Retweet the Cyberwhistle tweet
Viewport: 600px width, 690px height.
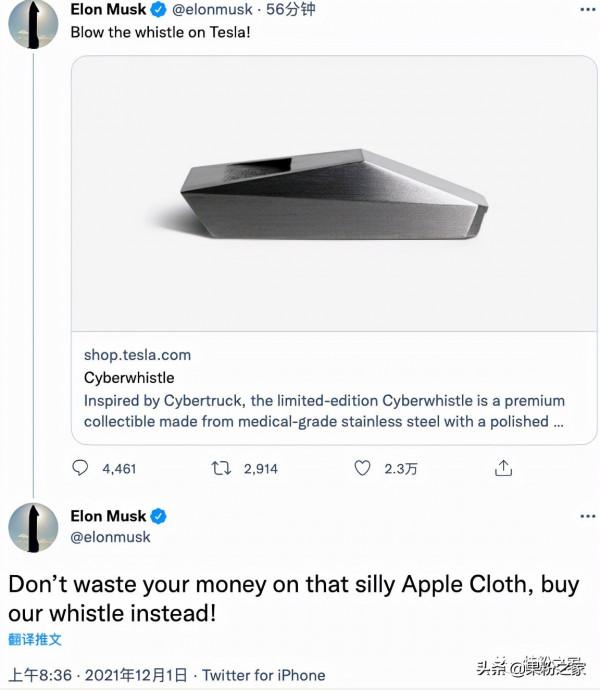pos(223,468)
